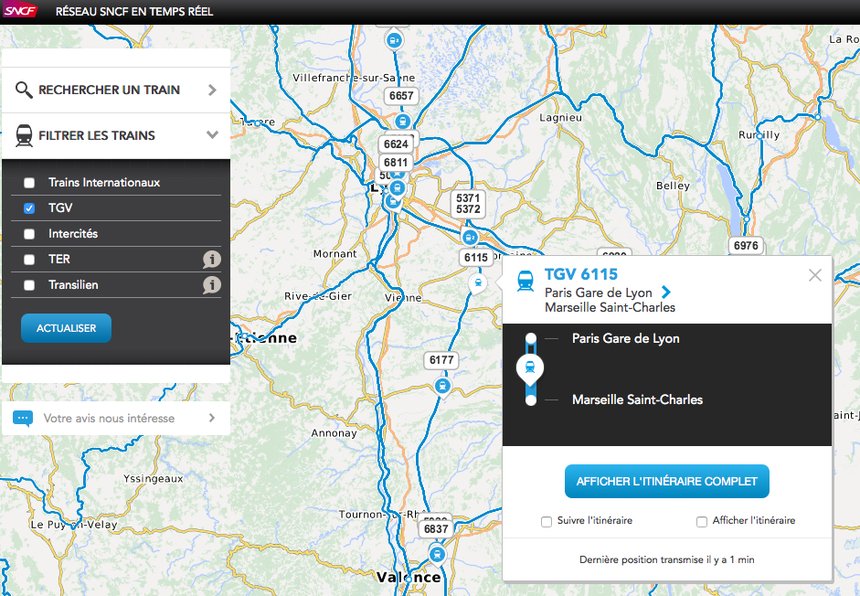Click the search magnifier icon
Screen dimensions: 860x596
point(24,90)
